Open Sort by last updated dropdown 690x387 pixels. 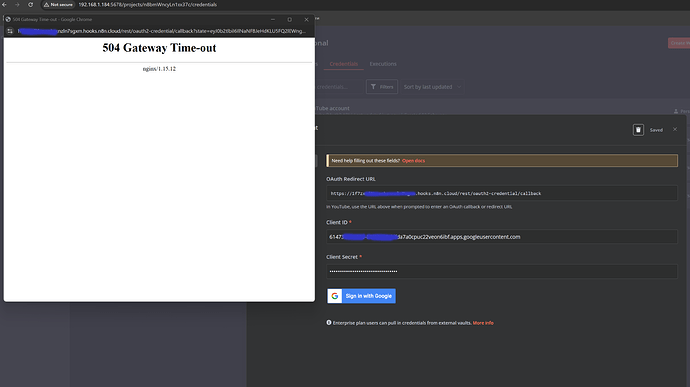coord(432,87)
